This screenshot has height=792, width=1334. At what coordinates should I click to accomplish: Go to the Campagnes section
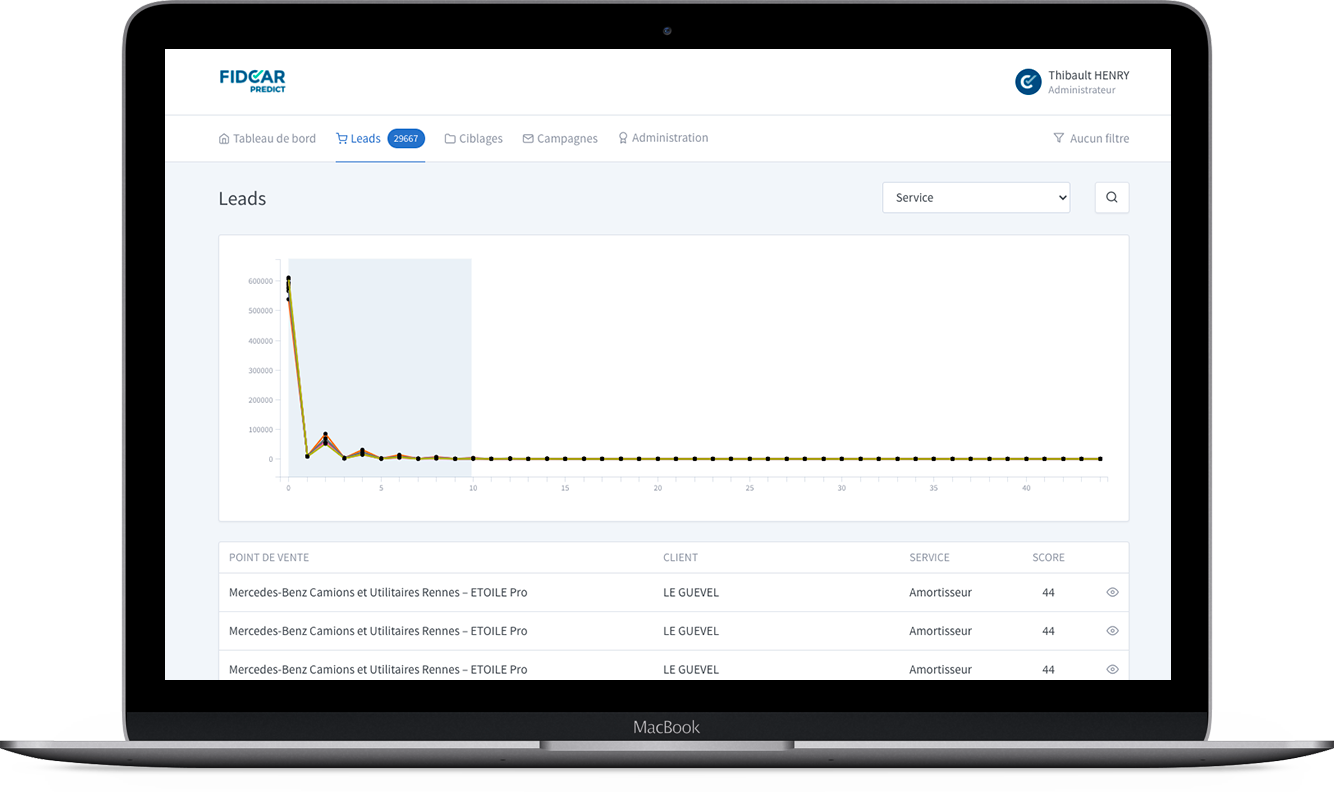pyautogui.click(x=566, y=138)
